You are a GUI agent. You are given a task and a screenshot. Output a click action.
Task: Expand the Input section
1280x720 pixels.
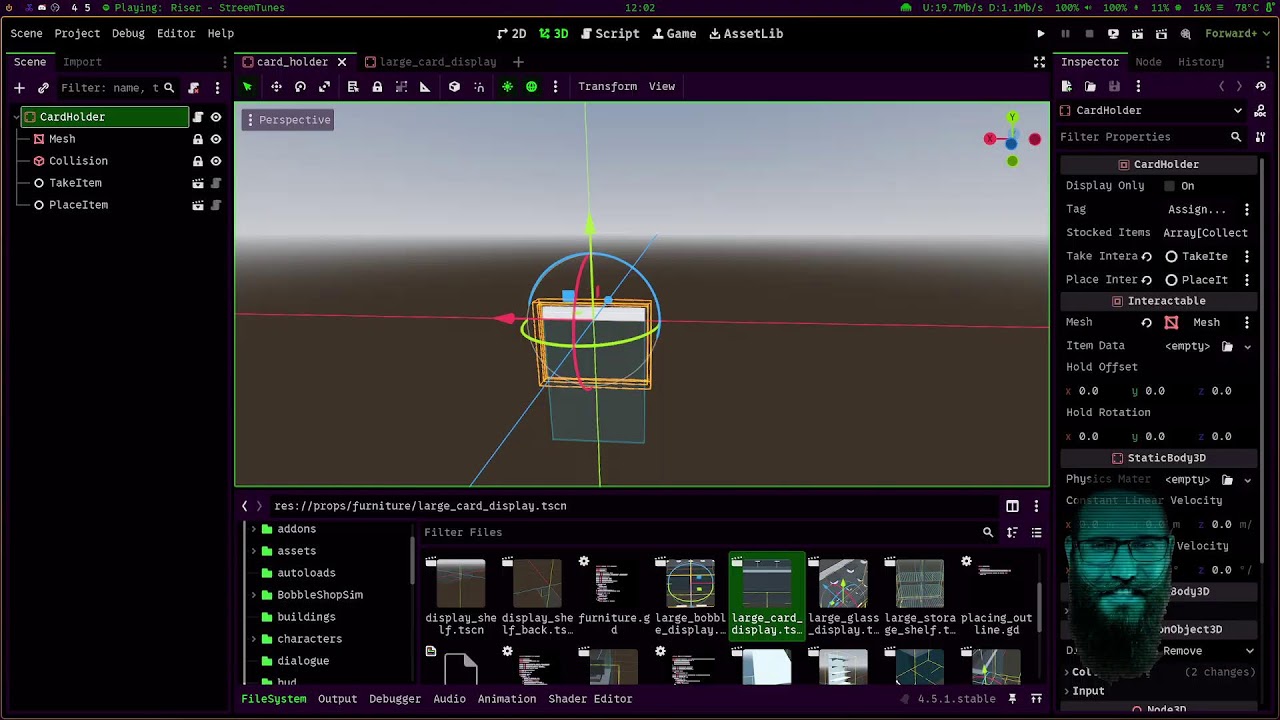[x=1088, y=691]
